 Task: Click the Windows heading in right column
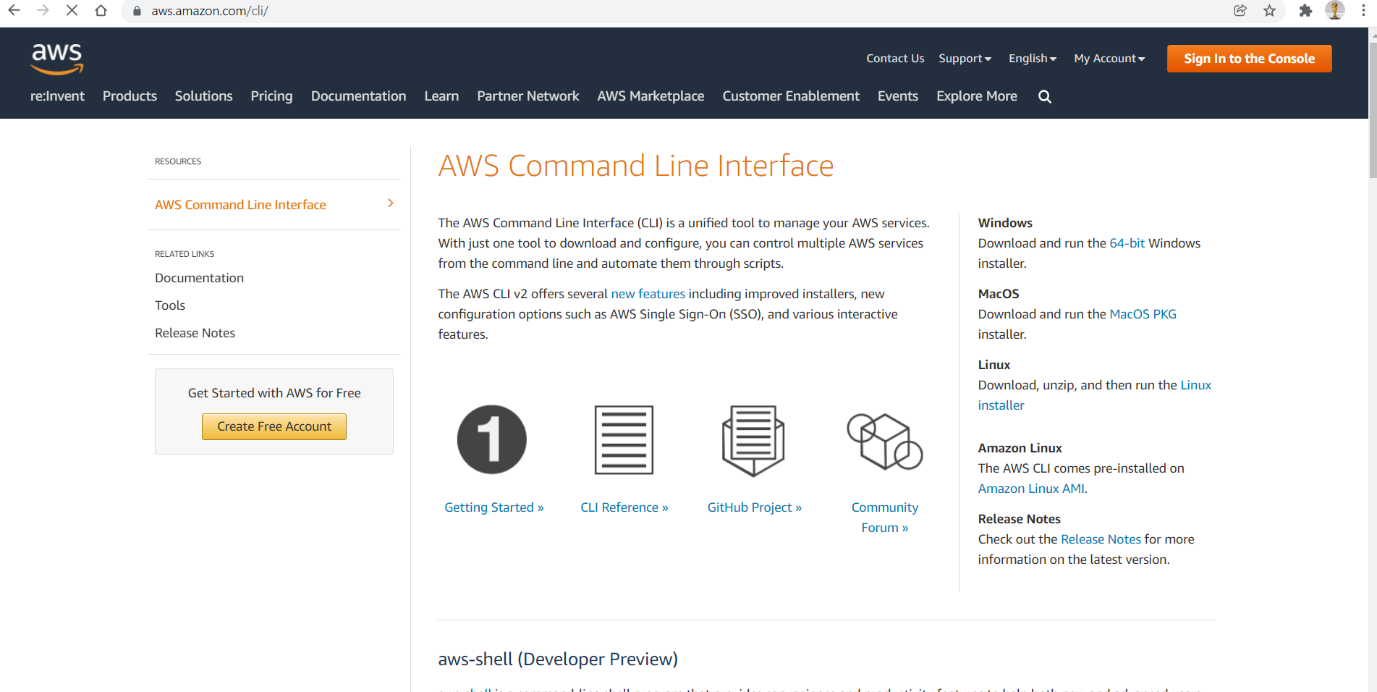pos(1005,223)
